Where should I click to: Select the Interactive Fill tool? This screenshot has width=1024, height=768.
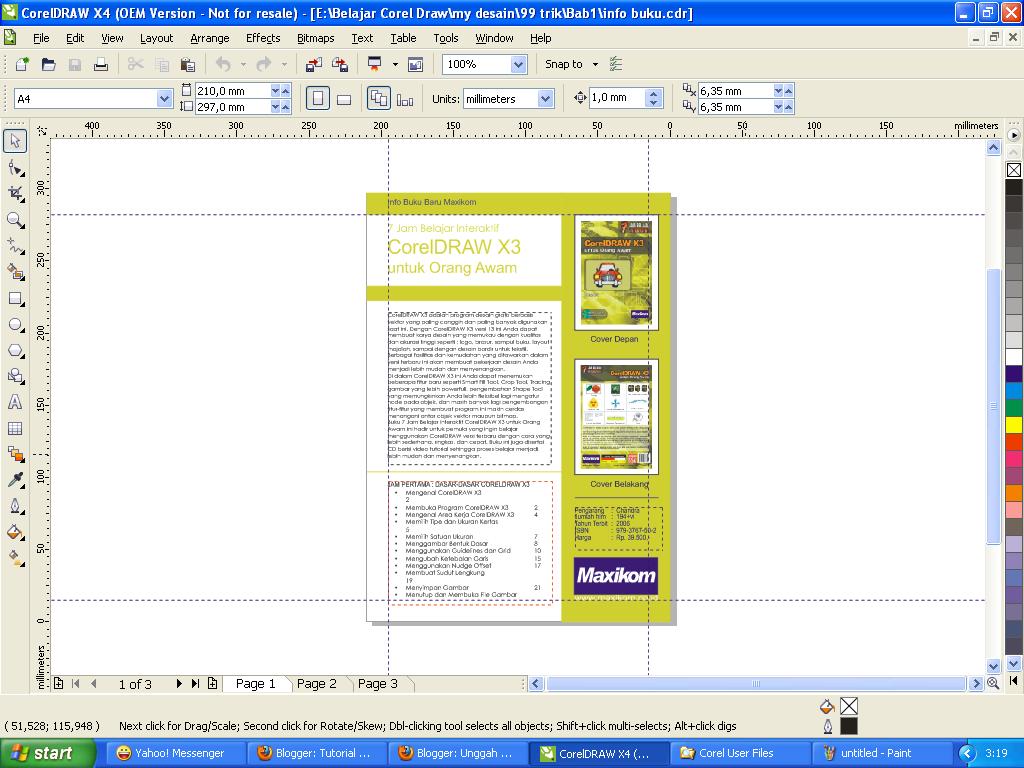click(x=15, y=558)
